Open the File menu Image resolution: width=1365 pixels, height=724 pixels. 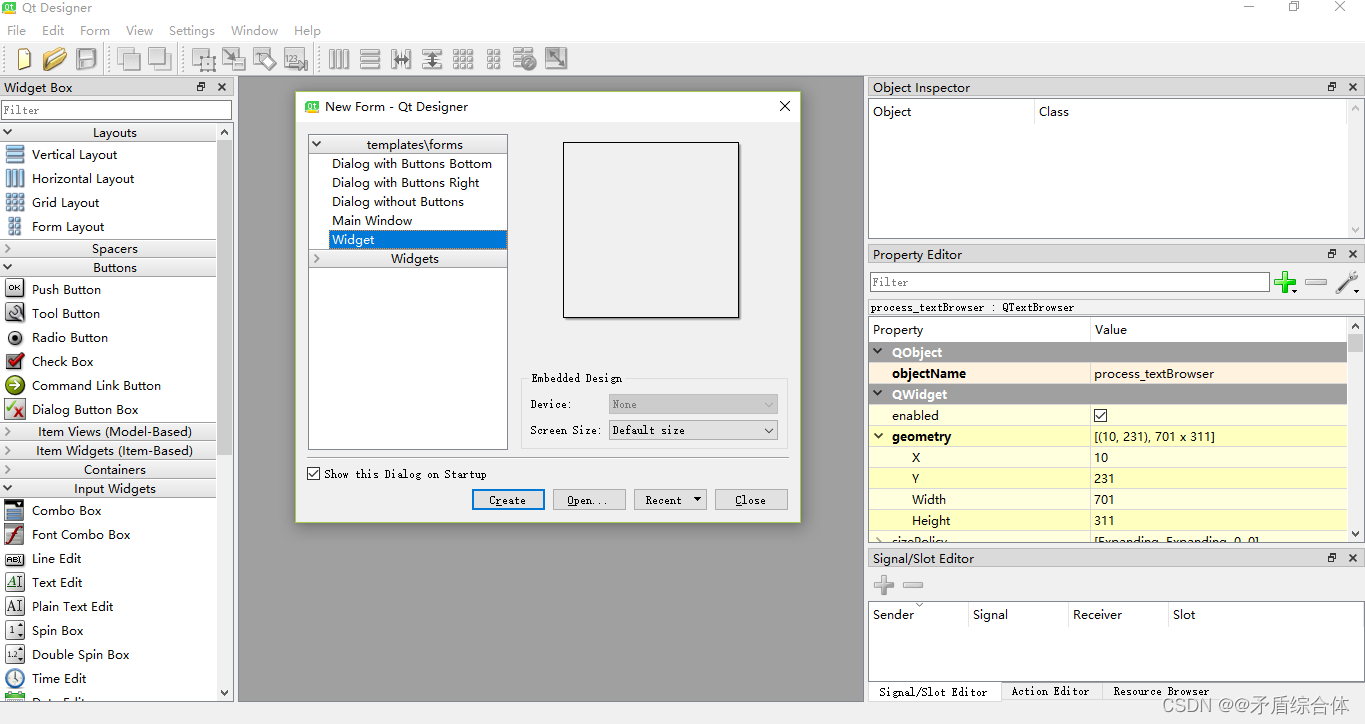click(16, 30)
